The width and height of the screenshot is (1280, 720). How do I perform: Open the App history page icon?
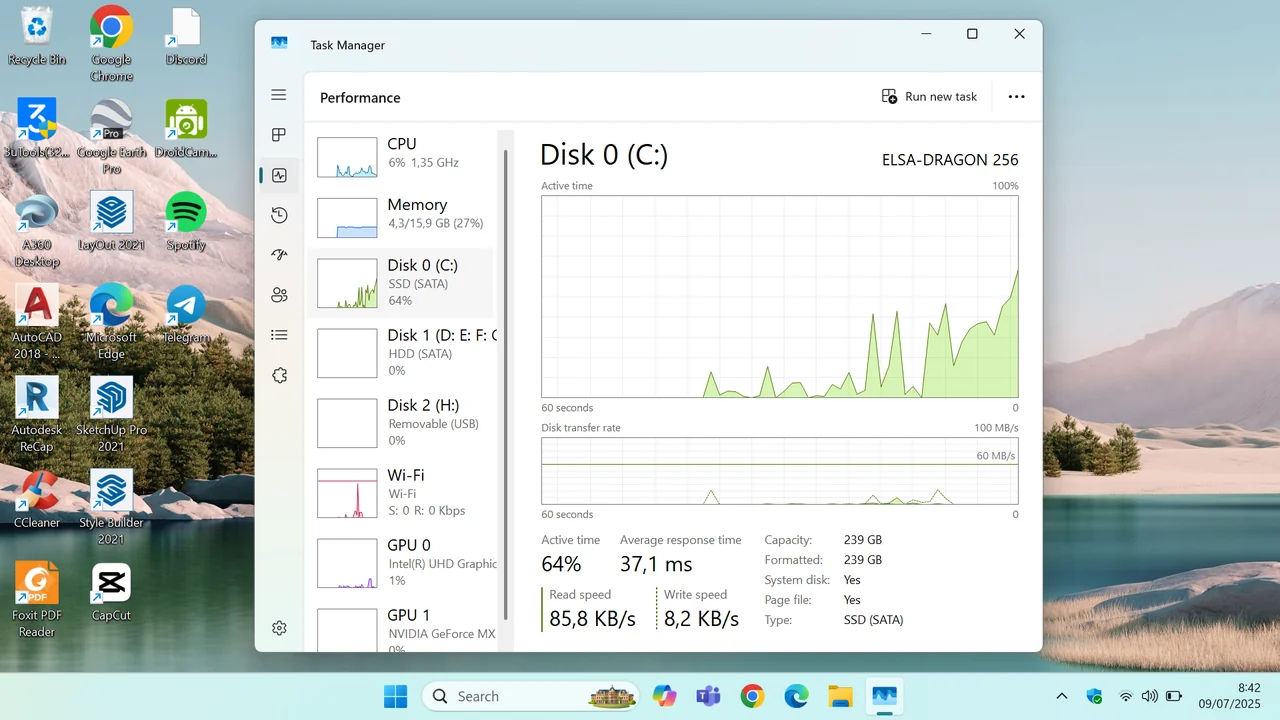[x=279, y=215]
